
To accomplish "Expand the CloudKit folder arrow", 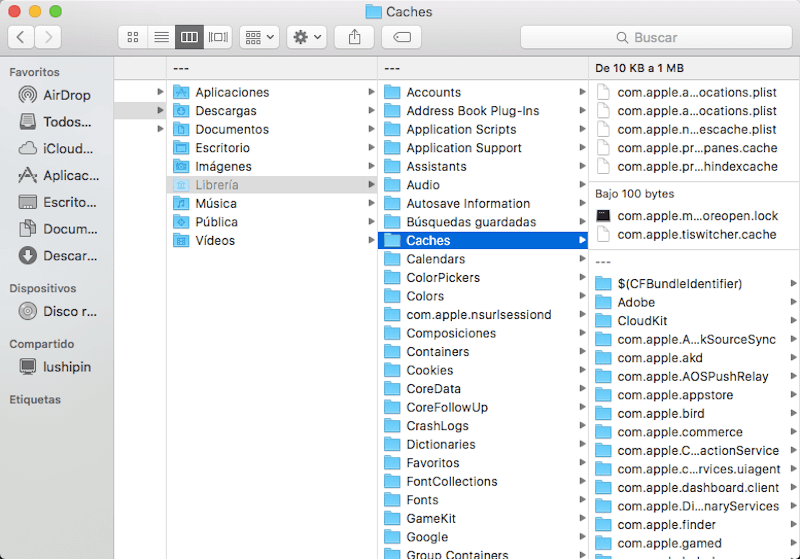I will 793,320.
